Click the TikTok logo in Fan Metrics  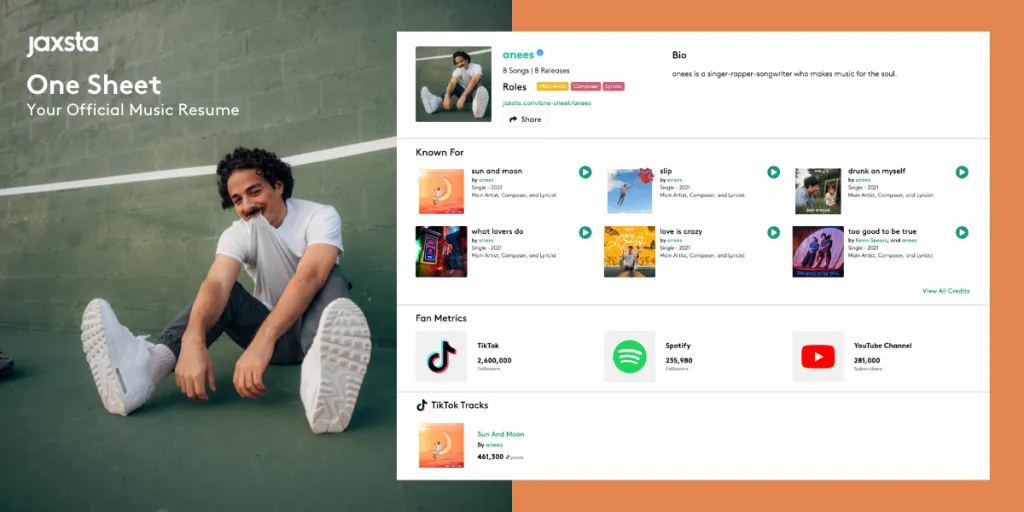tap(441, 356)
